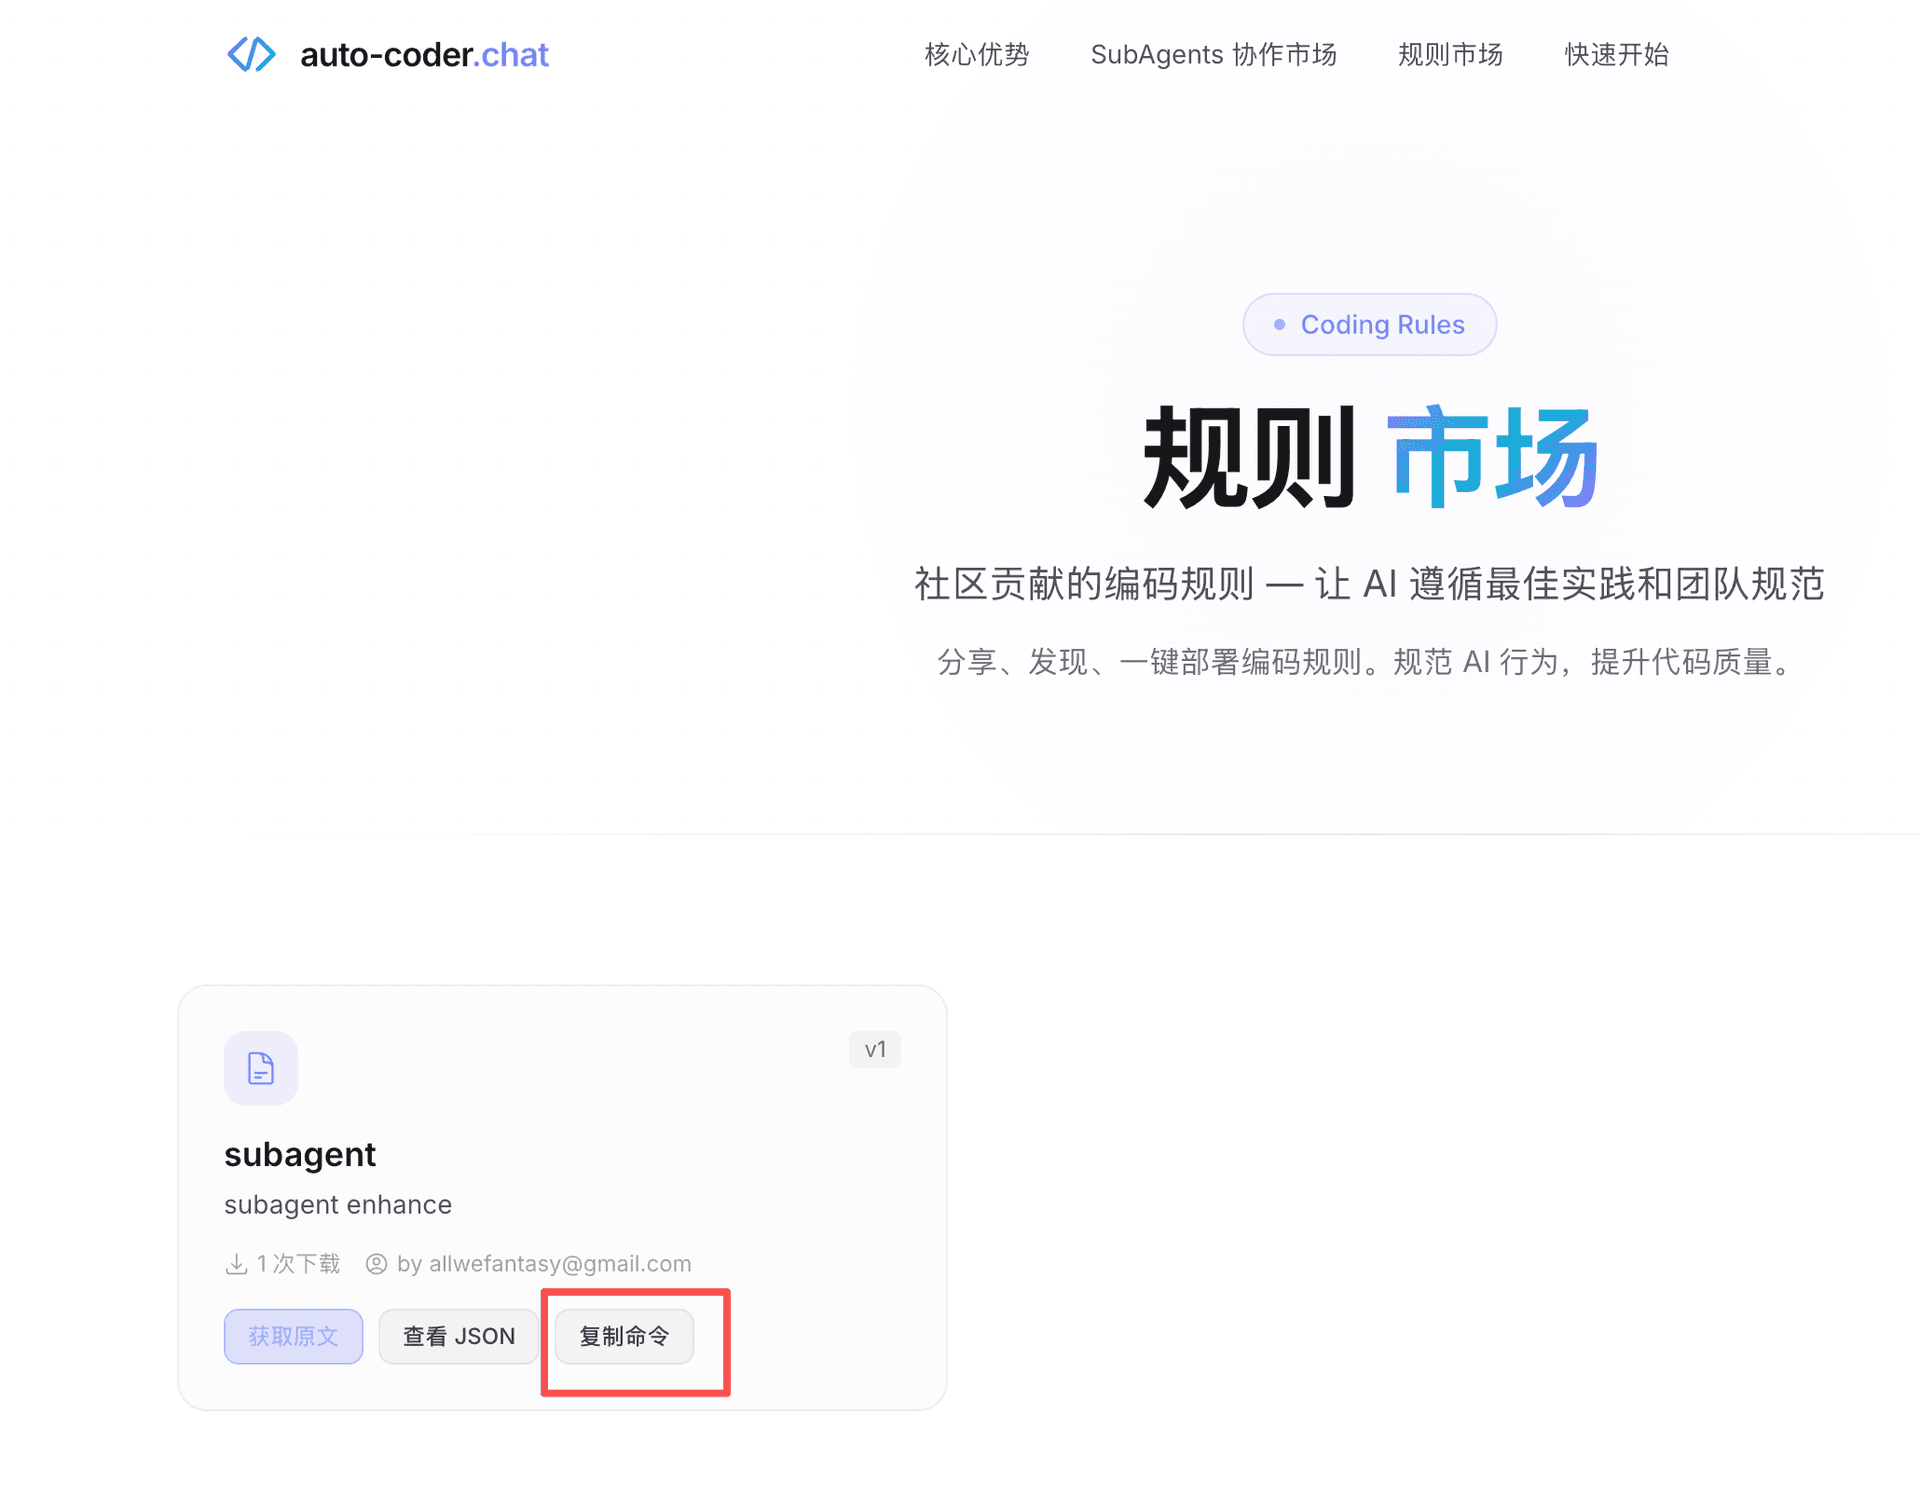Screen dimensions: 1920x1512
Task: Select the document icon on subagent card
Action: click(259, 1068)
